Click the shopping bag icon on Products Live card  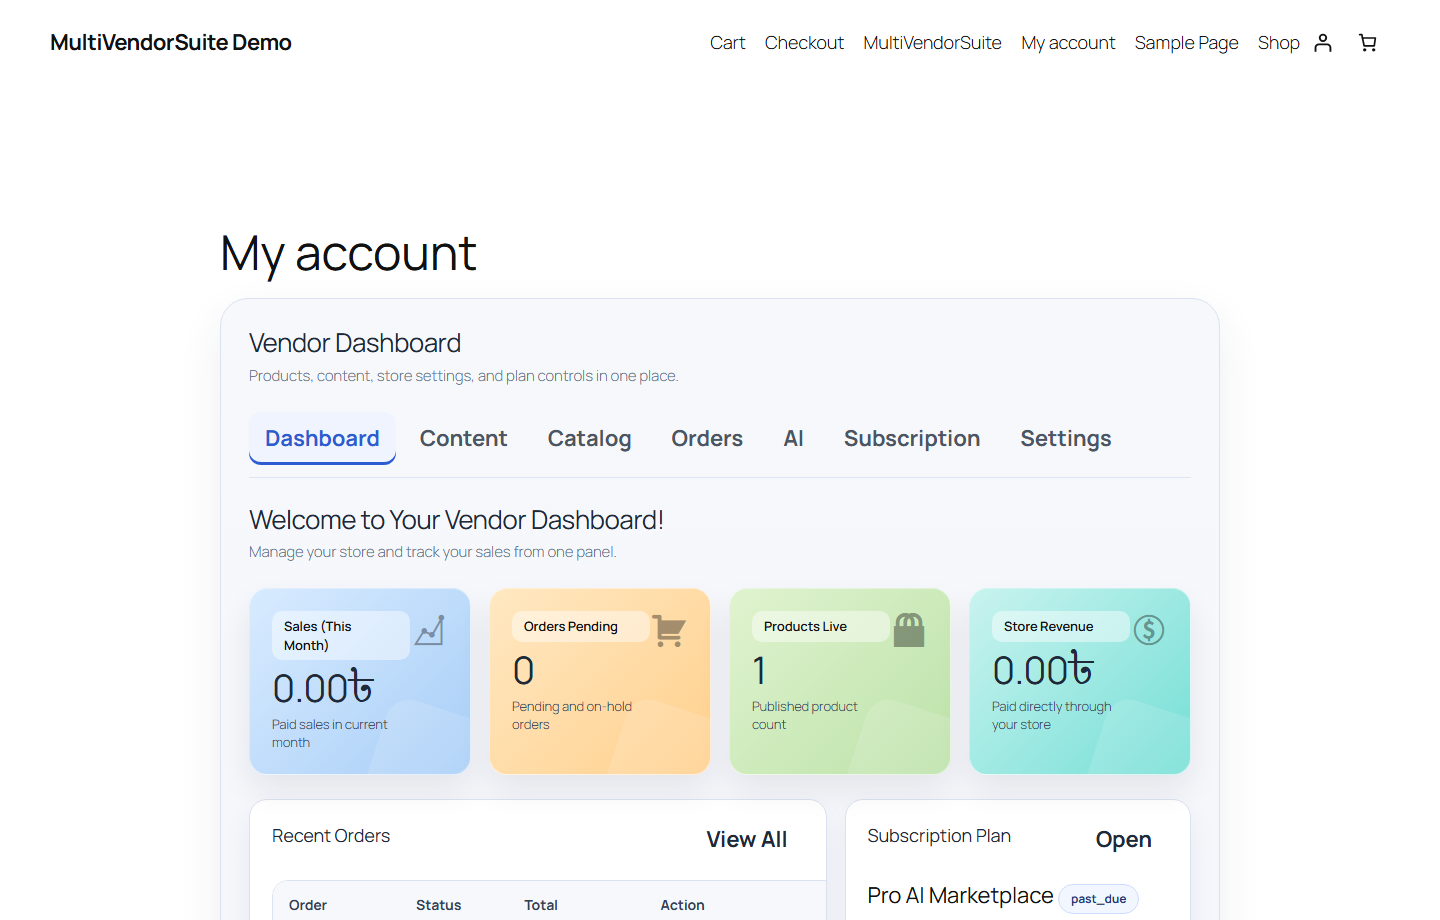909,630
